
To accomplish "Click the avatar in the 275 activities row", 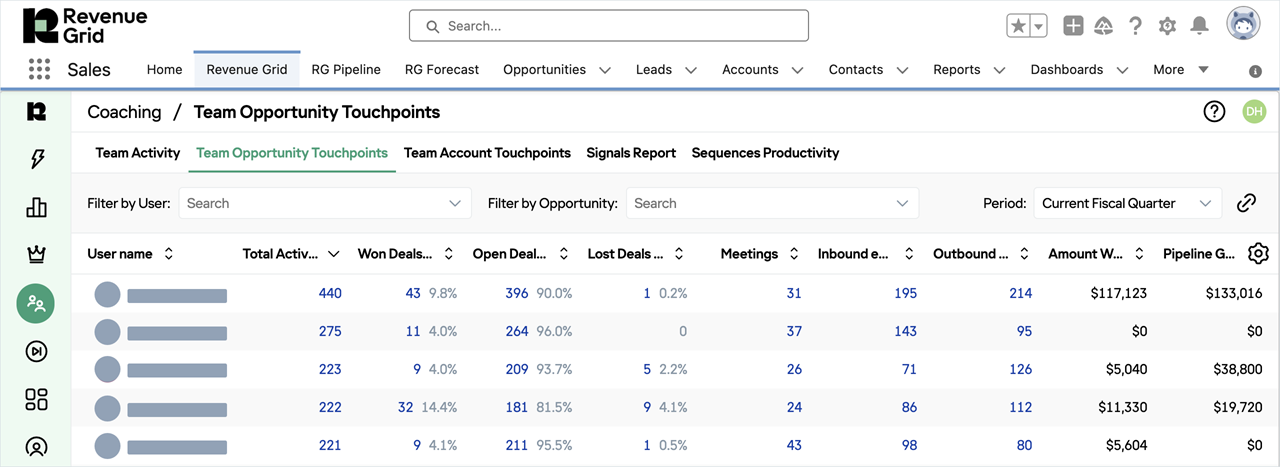I will point(107,332).
